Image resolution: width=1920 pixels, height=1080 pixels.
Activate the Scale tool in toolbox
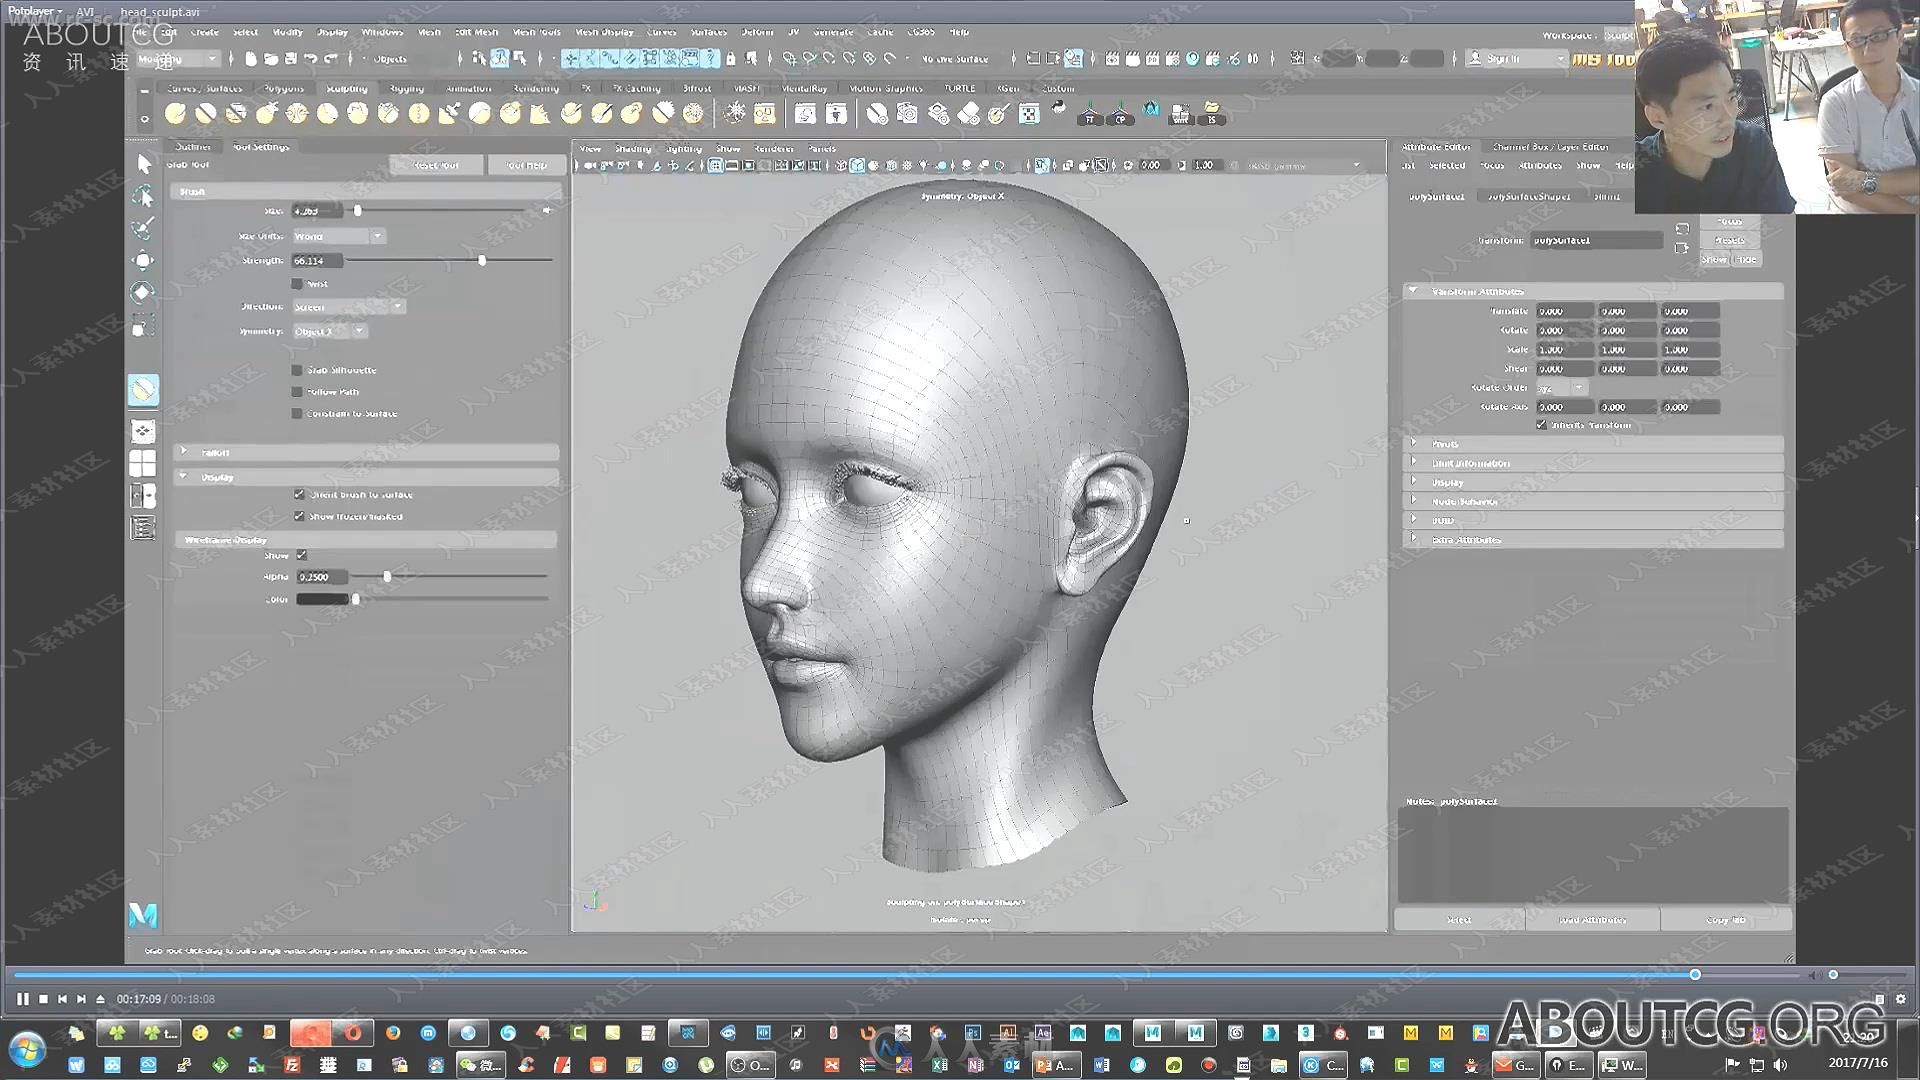(144, 326)
